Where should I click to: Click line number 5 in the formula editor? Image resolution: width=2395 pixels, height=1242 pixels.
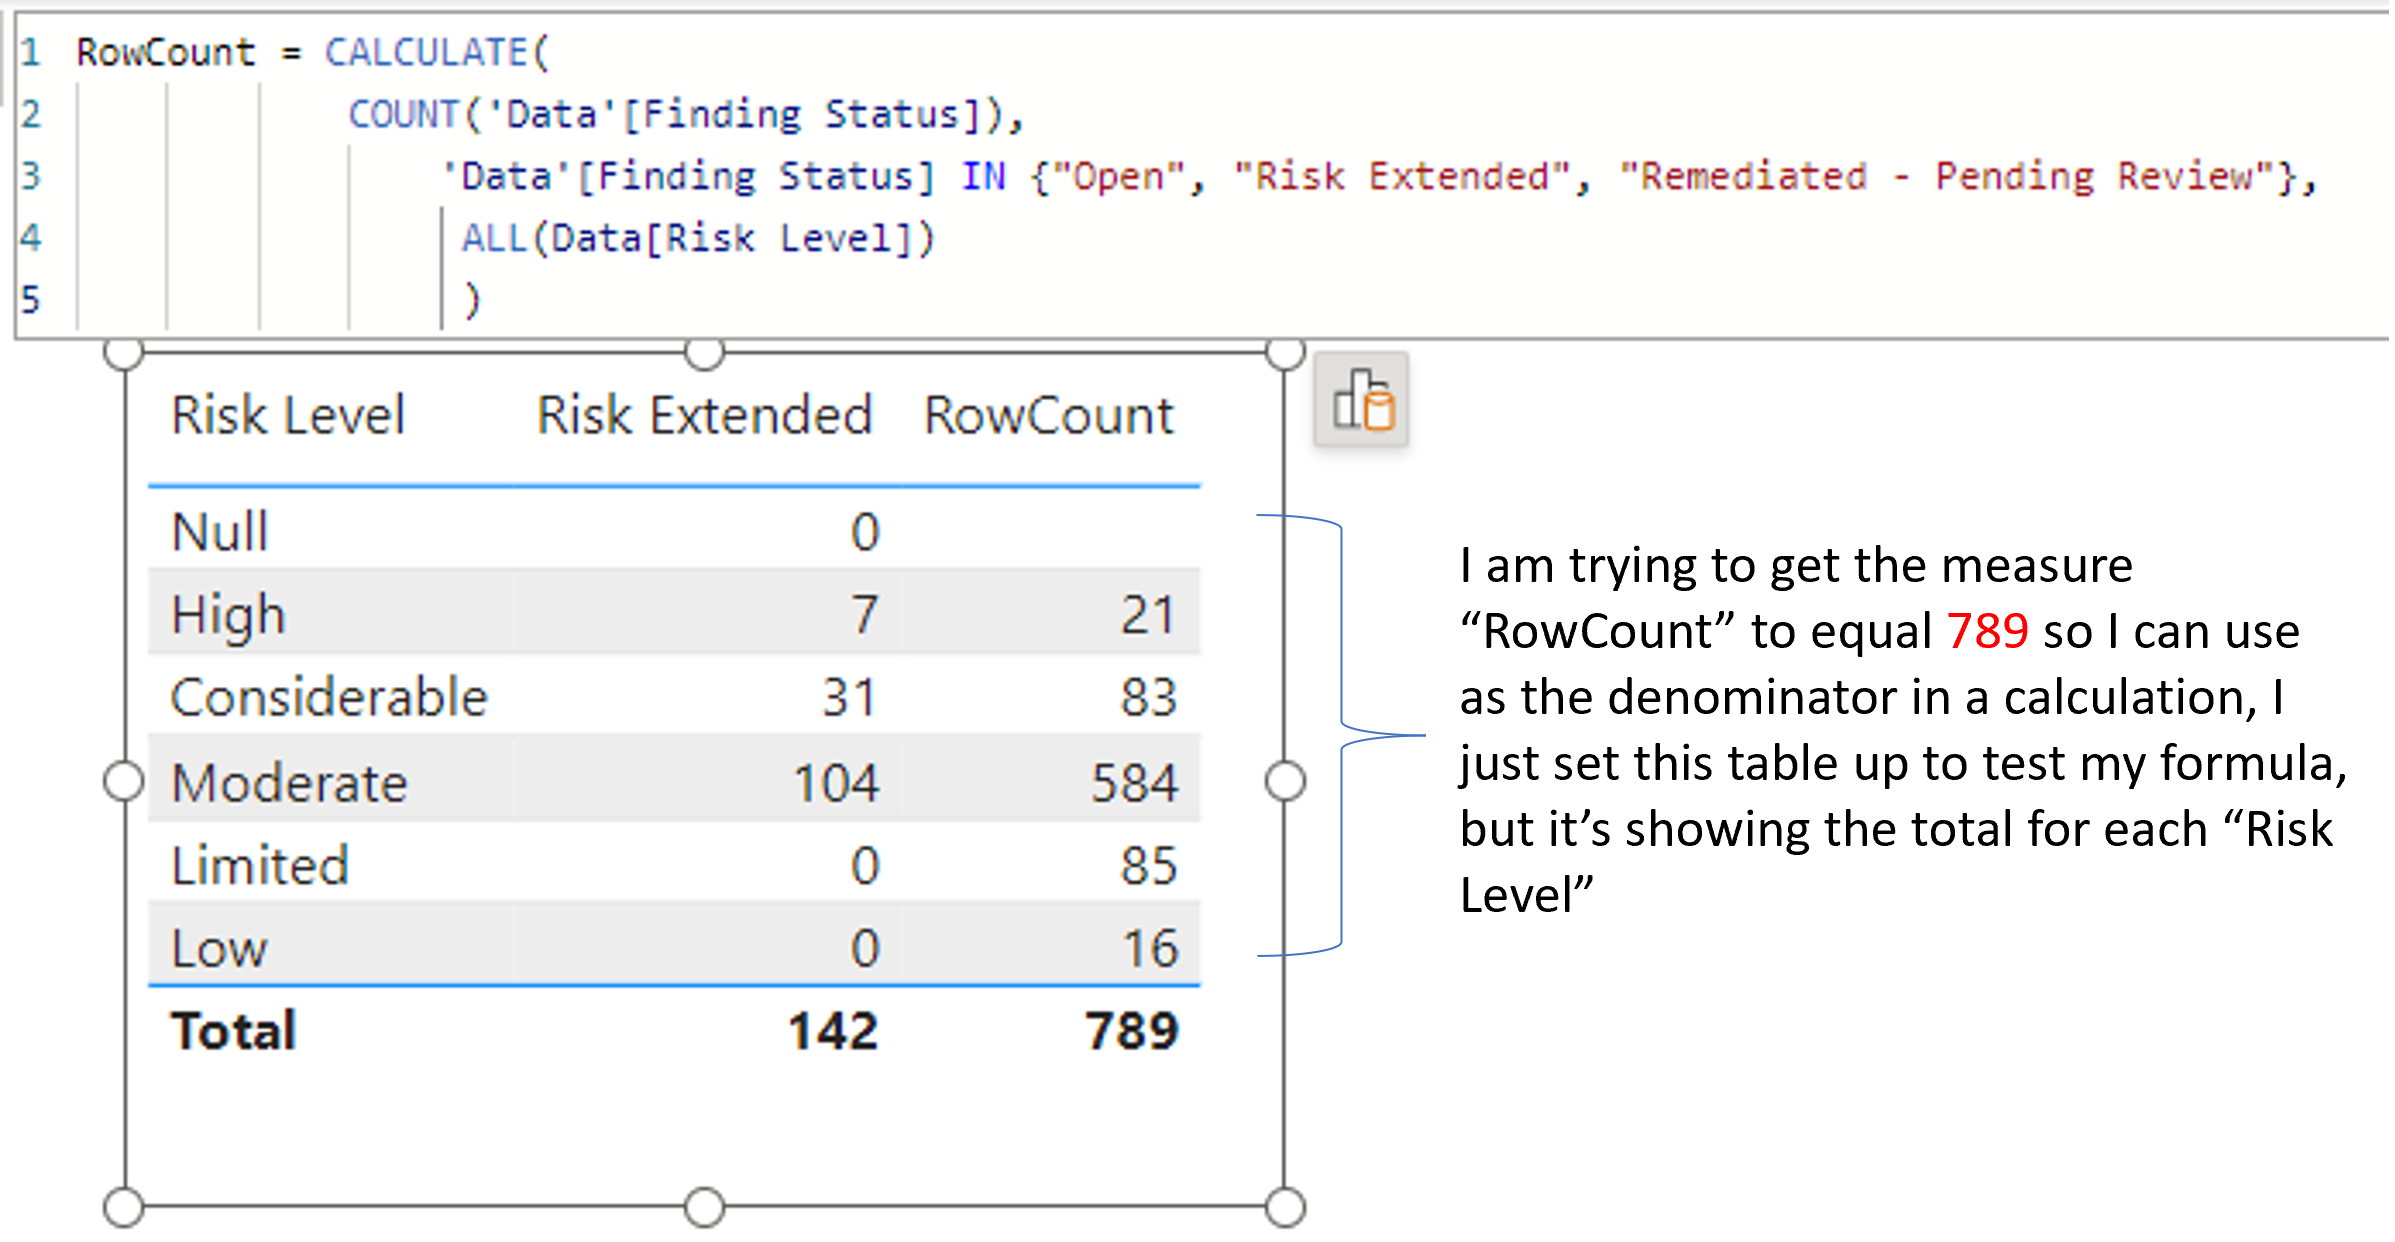[30, 299]
